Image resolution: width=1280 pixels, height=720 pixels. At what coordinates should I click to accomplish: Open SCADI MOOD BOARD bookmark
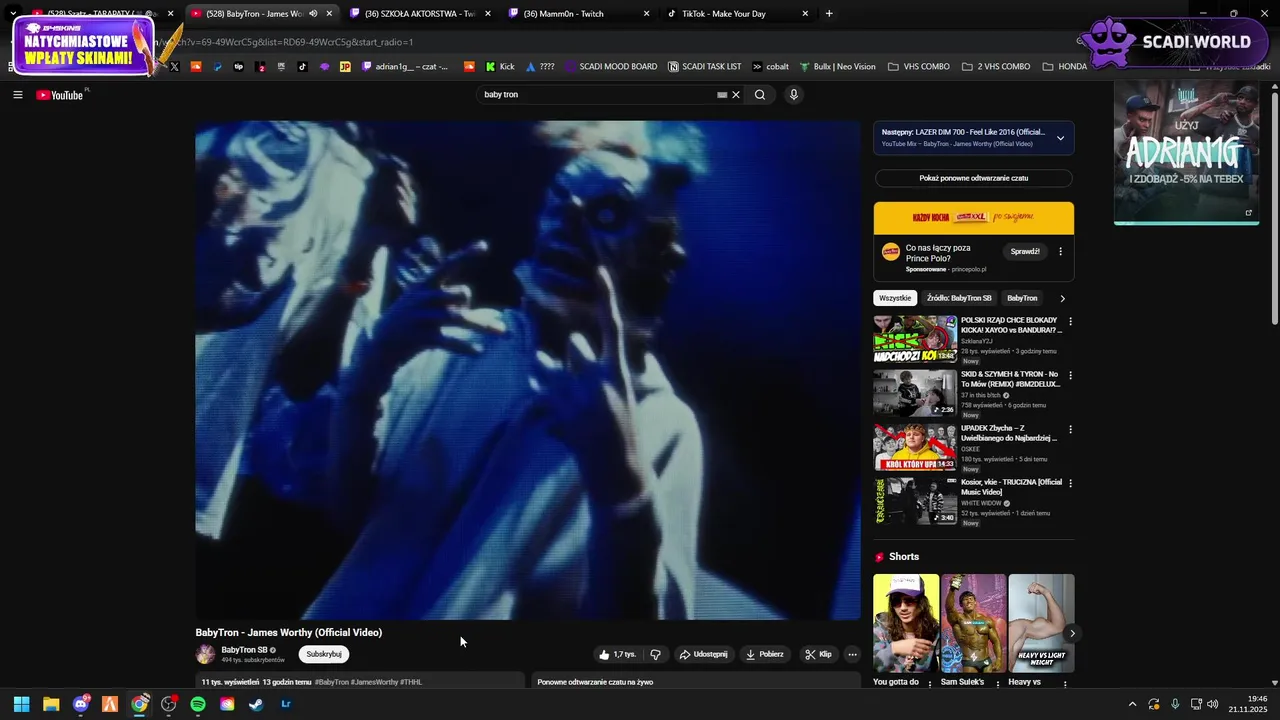click(x=610, y=67)
